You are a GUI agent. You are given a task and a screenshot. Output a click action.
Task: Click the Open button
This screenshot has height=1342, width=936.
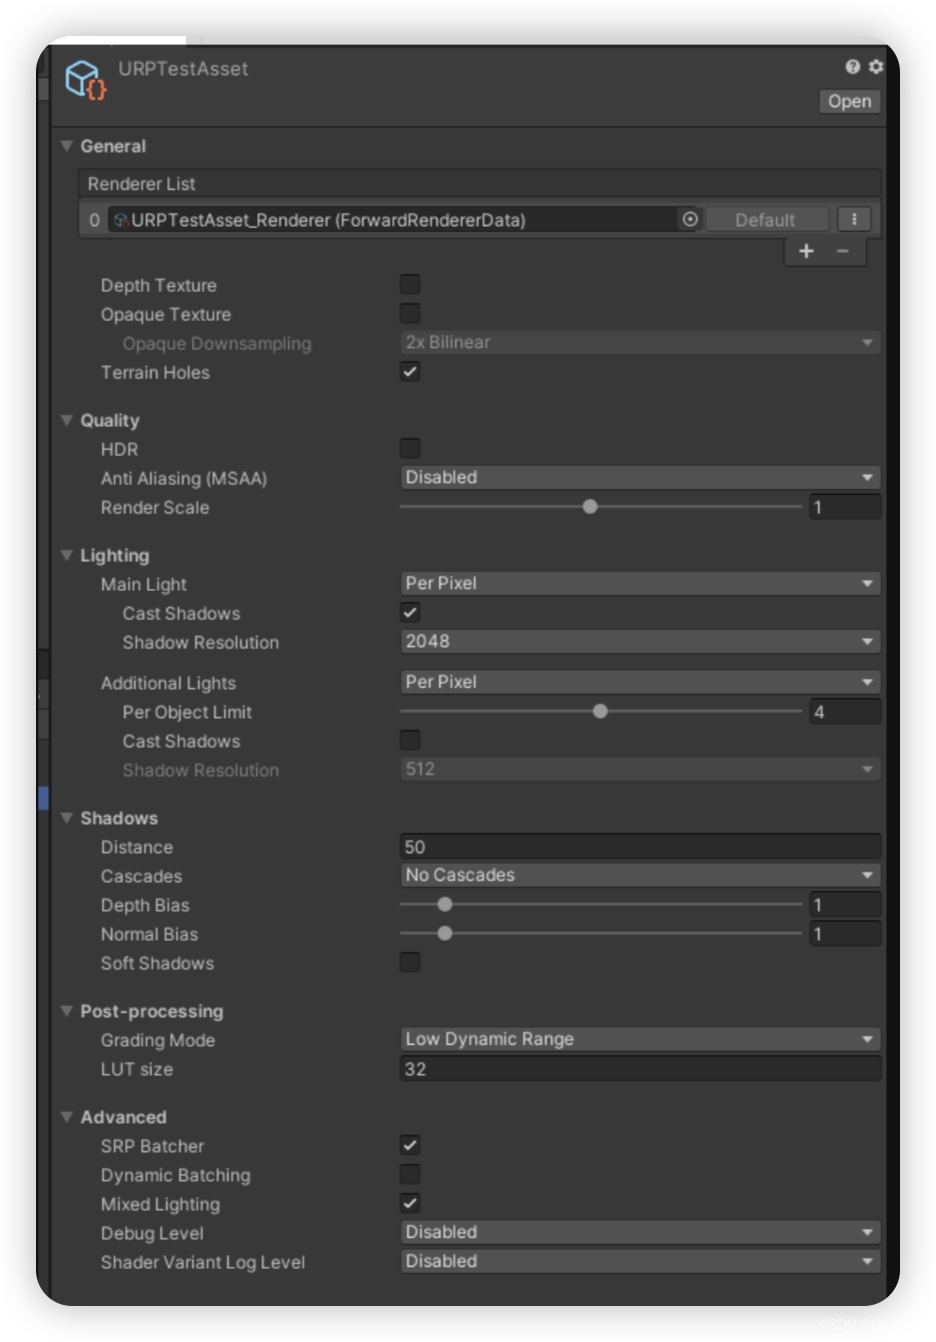coord(848,101)
